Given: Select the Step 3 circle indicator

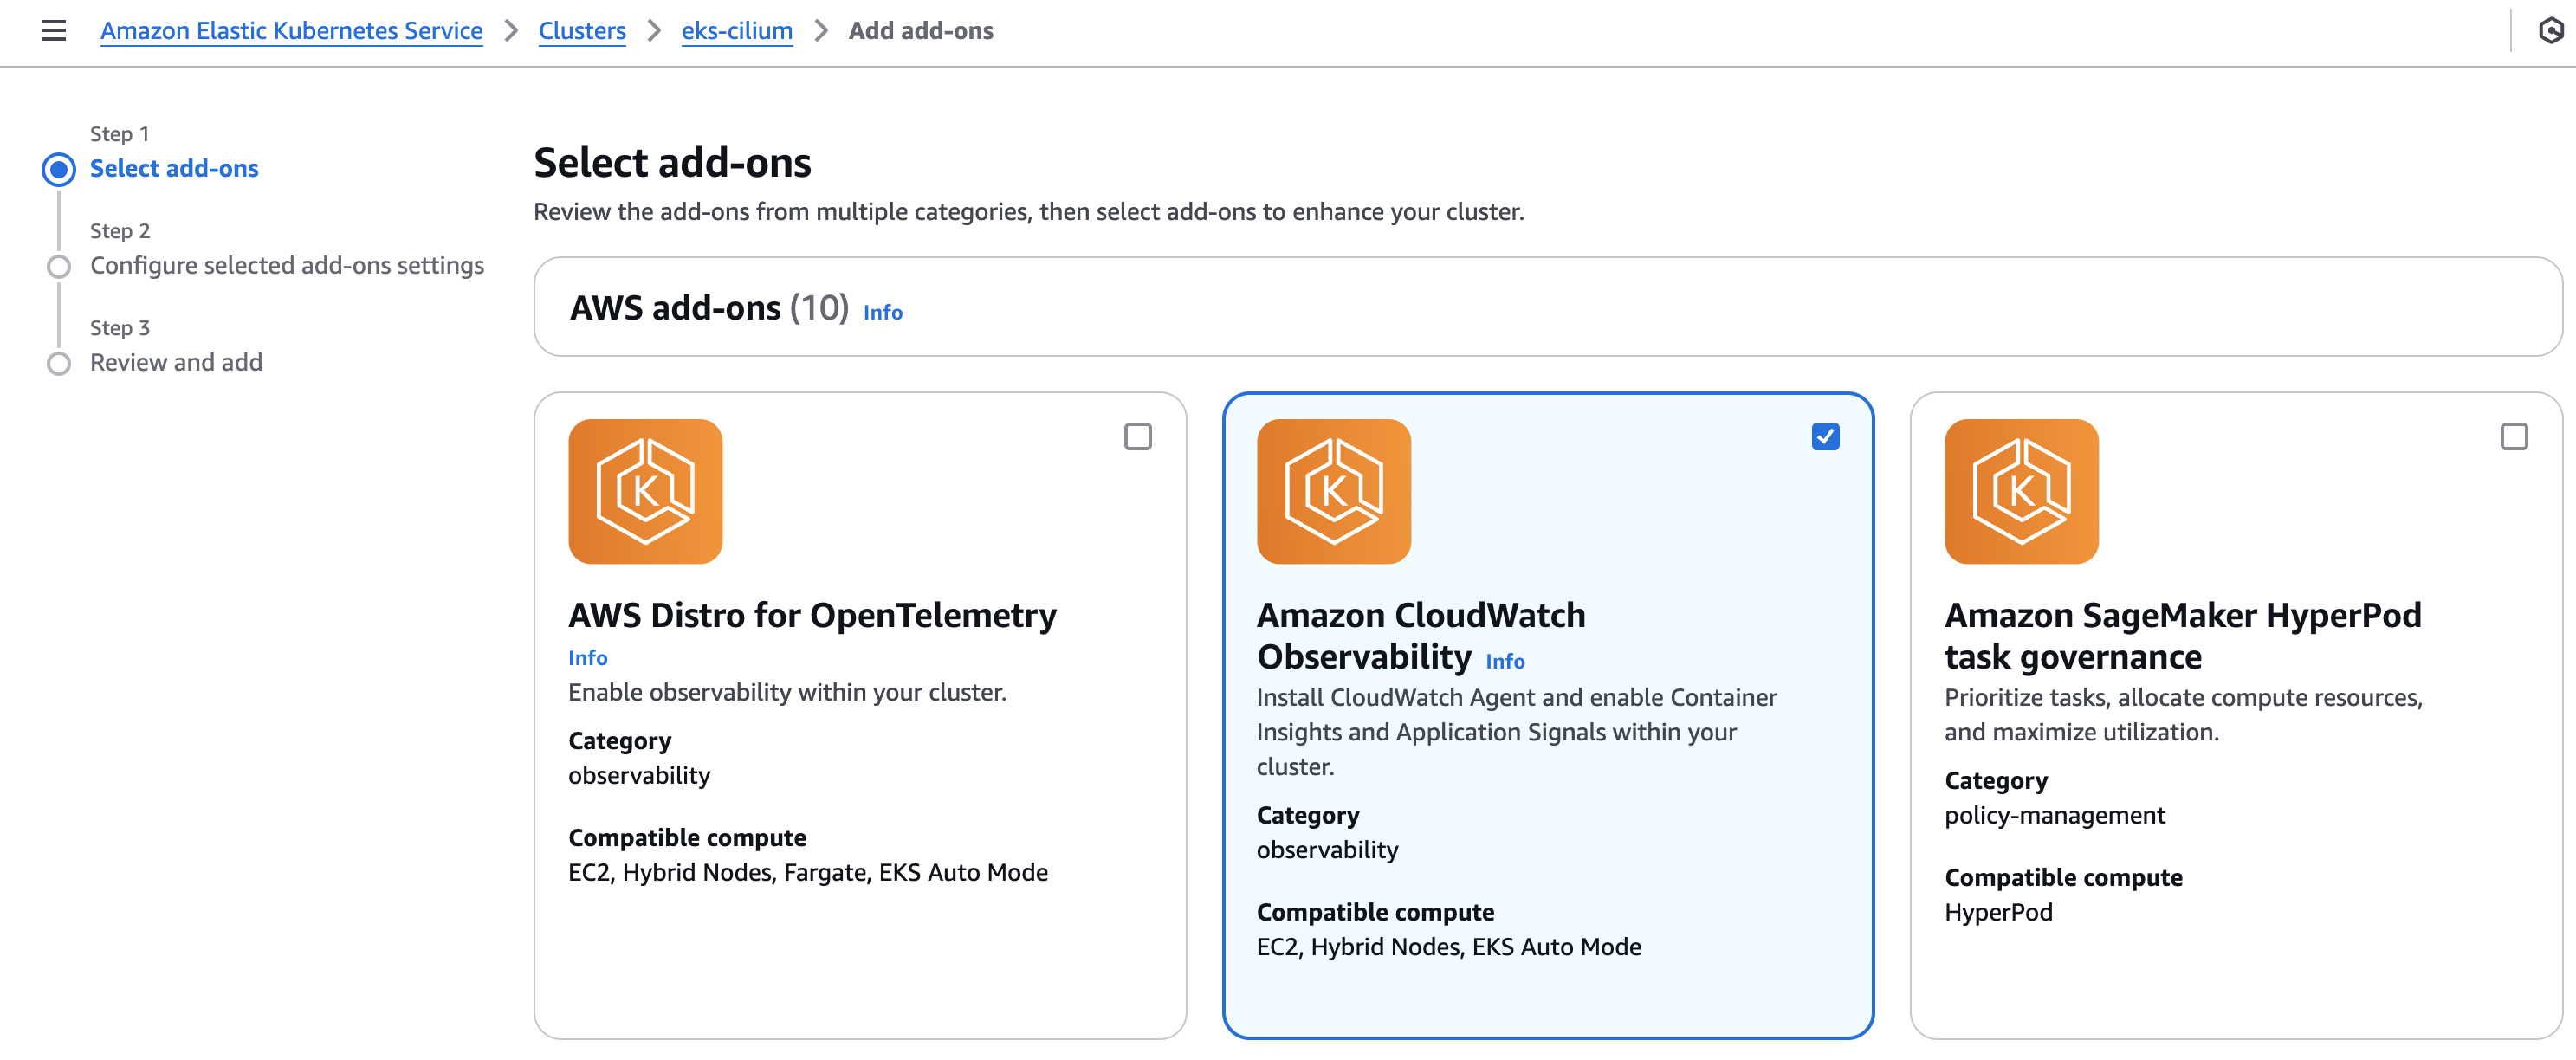Looking at the screenshot, I should pyautogui.click(x=59, y=363).
